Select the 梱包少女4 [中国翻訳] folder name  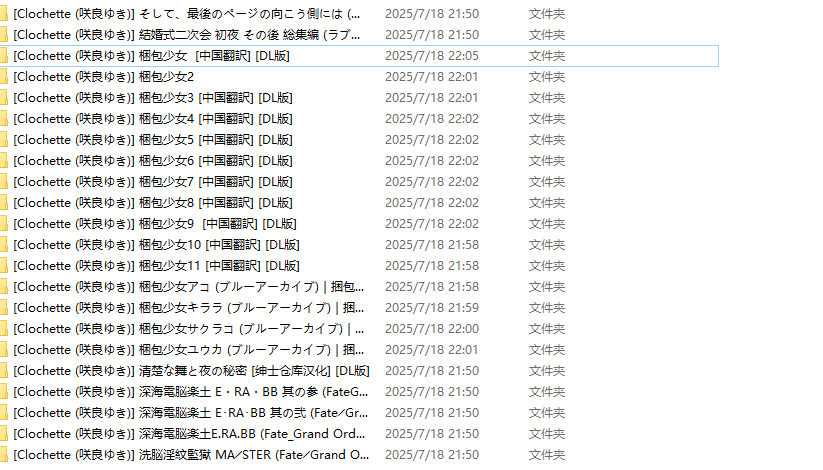coord(153,119)
